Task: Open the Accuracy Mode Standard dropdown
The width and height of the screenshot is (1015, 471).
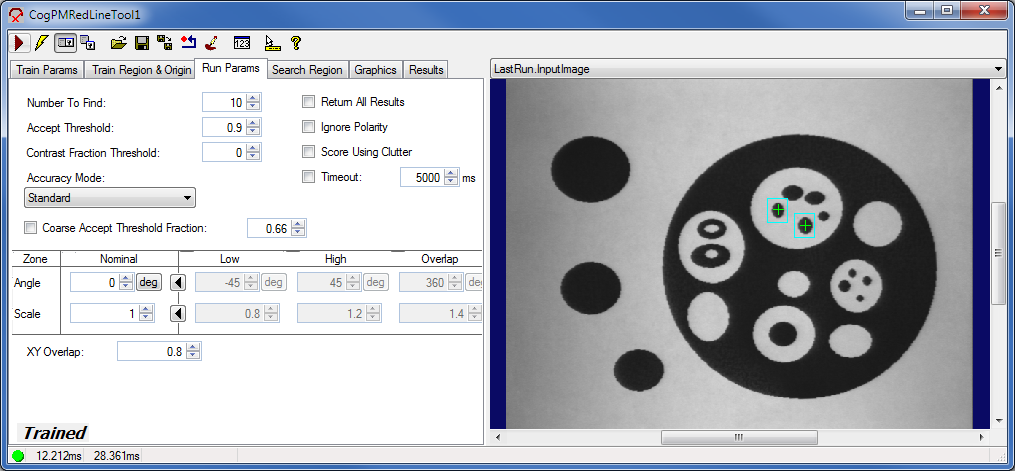Action: pyautogui.click(x=110, y=198)
